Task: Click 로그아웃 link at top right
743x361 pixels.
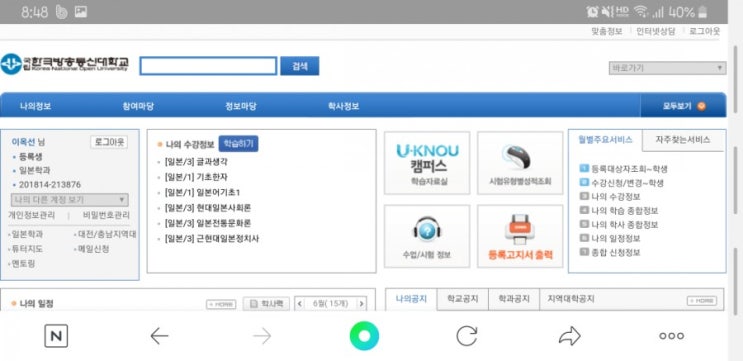Action: 705,32
